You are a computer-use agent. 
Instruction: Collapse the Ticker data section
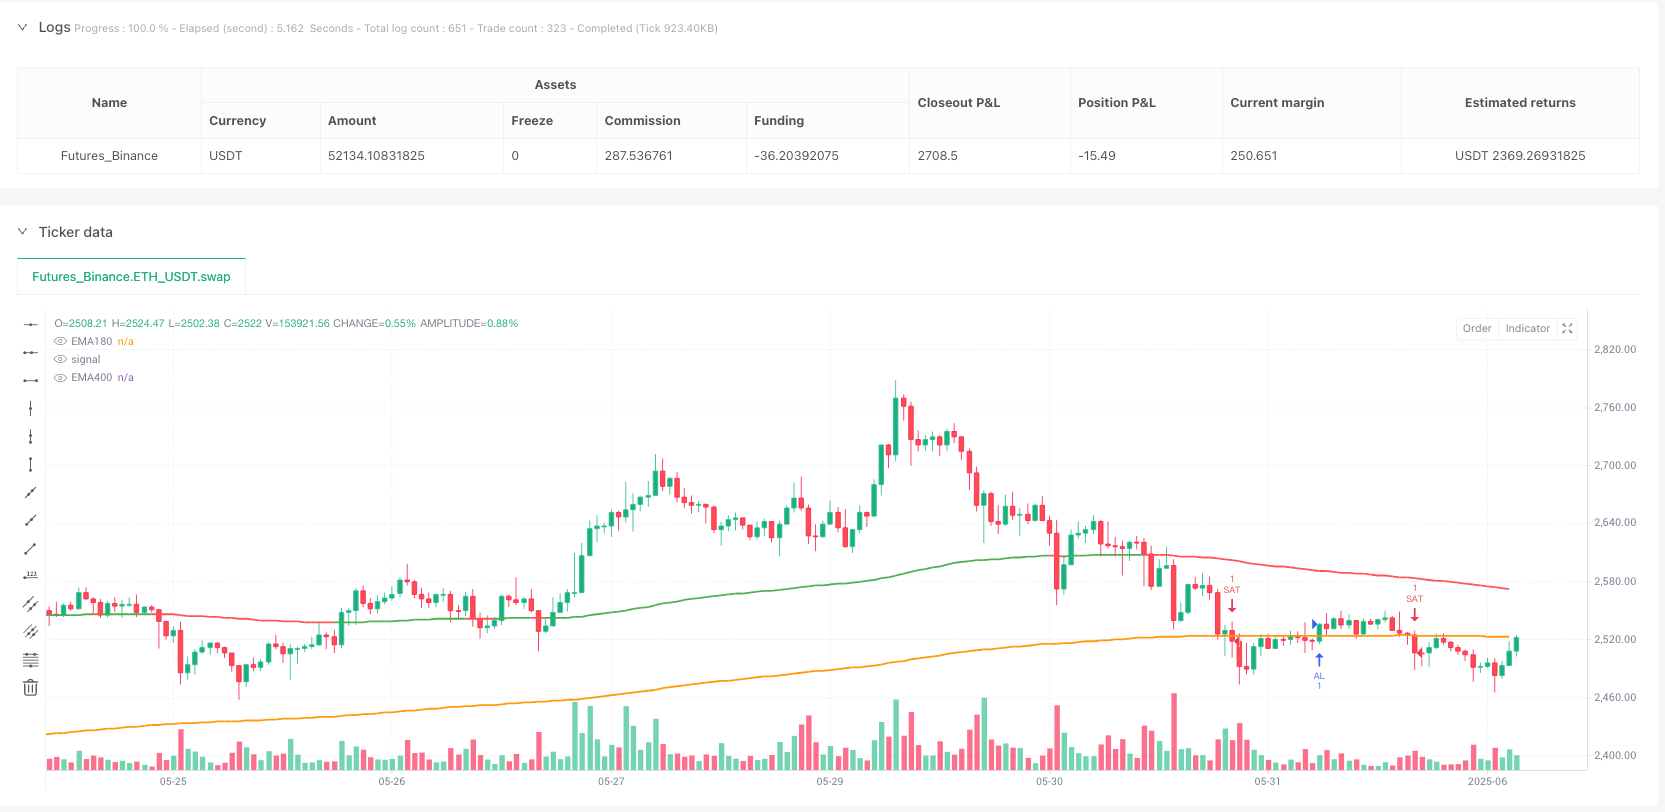(x=23, y=232)
